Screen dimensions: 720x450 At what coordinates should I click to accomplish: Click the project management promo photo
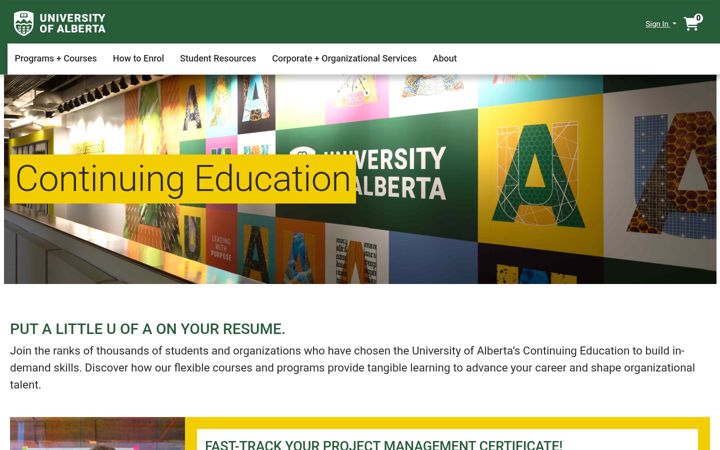[x=97, y=433]
